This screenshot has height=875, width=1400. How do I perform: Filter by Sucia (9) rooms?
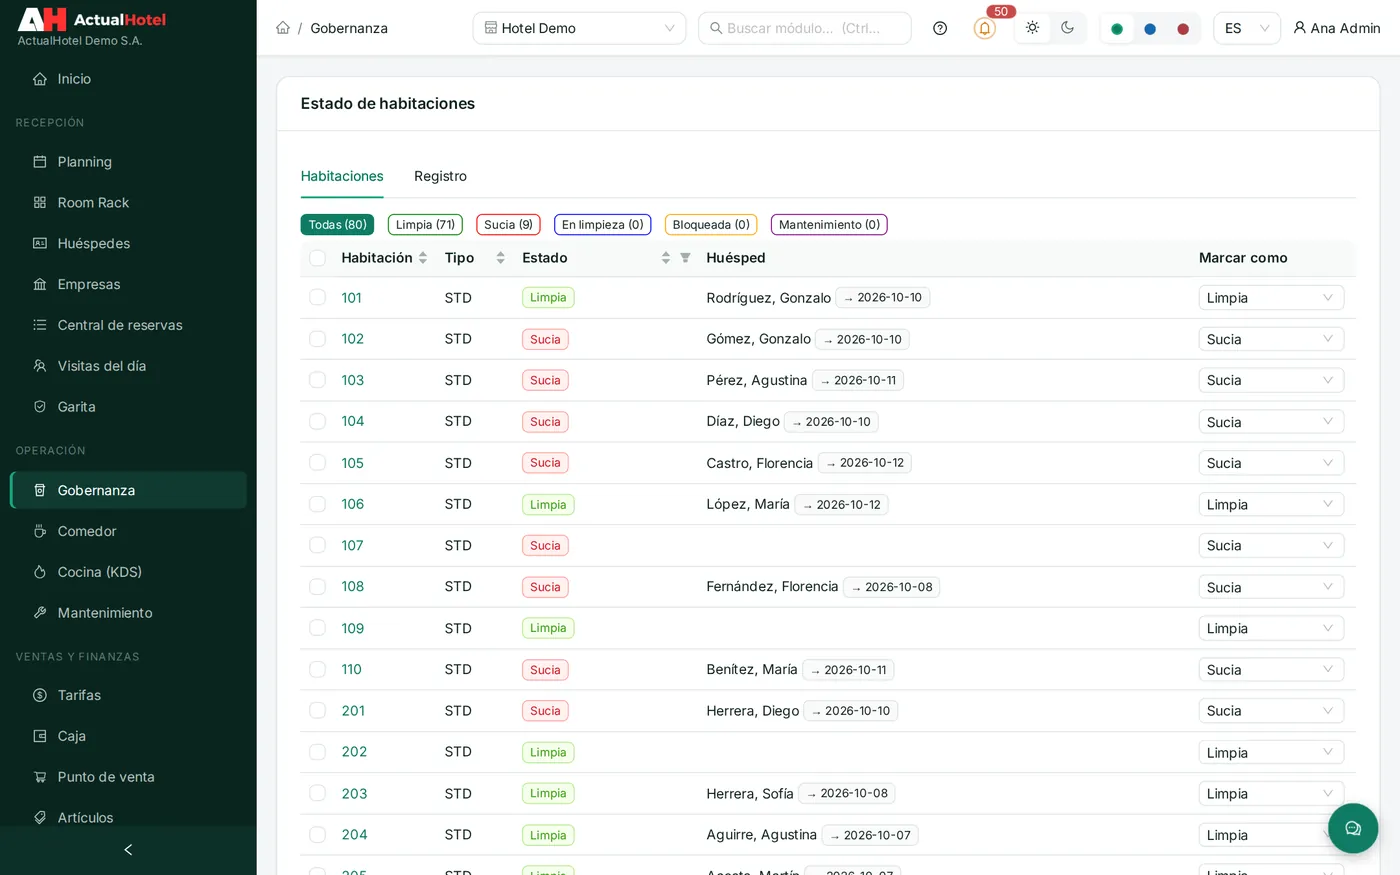[508, 225]
